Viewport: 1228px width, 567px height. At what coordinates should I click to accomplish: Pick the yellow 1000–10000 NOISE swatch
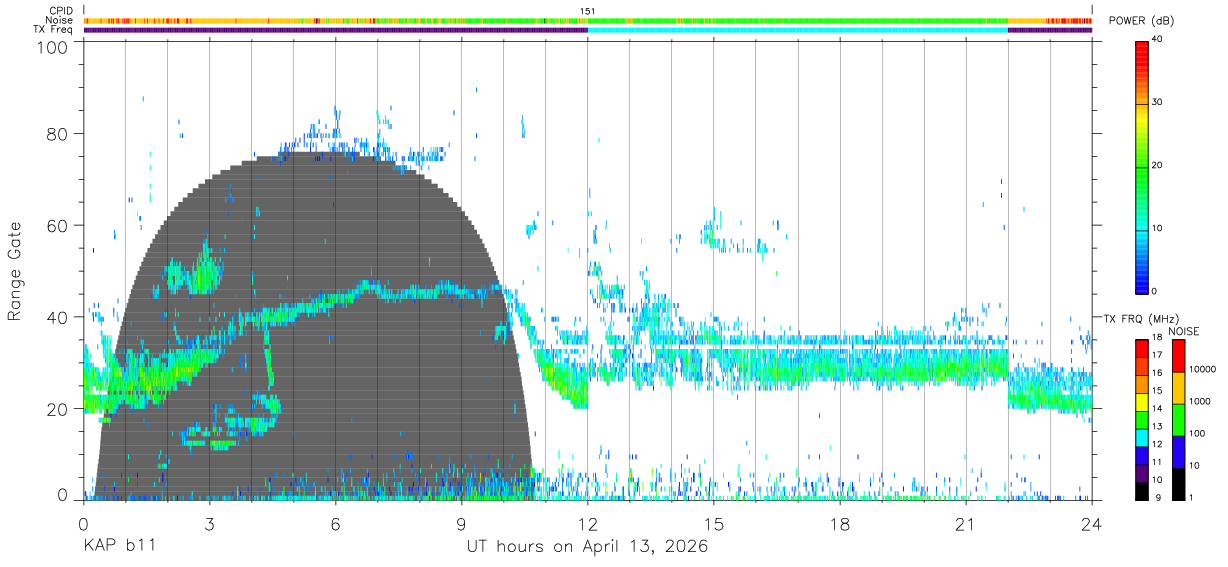point(1178,387)
